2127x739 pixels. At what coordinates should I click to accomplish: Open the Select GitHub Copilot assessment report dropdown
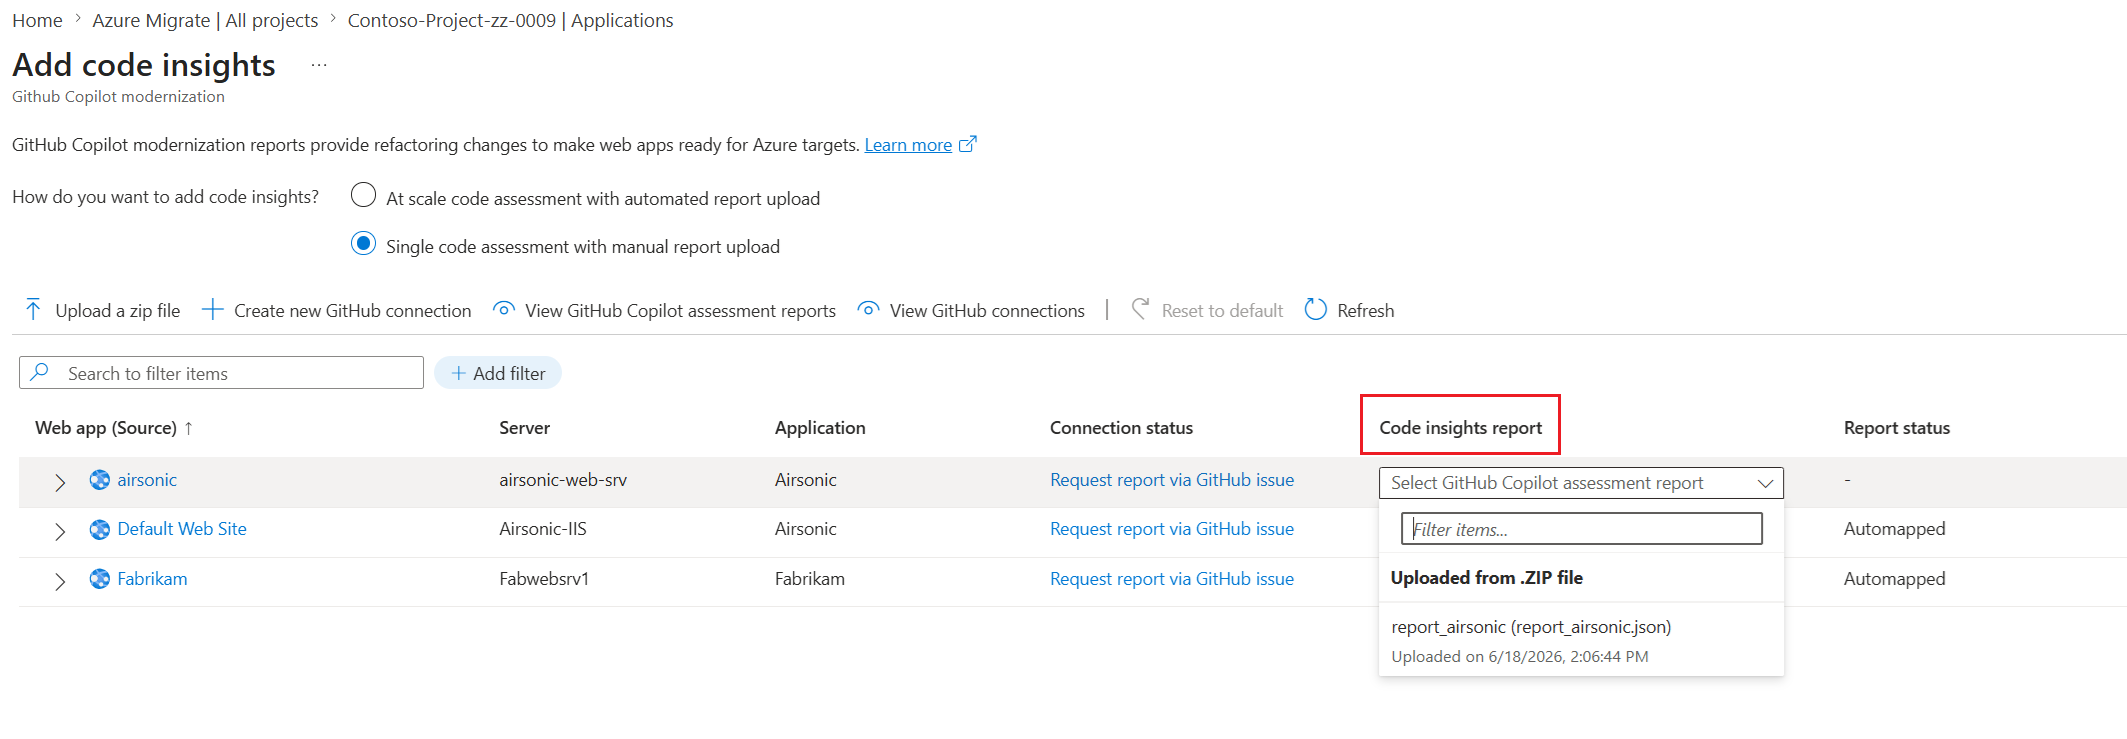[1581, 483]
